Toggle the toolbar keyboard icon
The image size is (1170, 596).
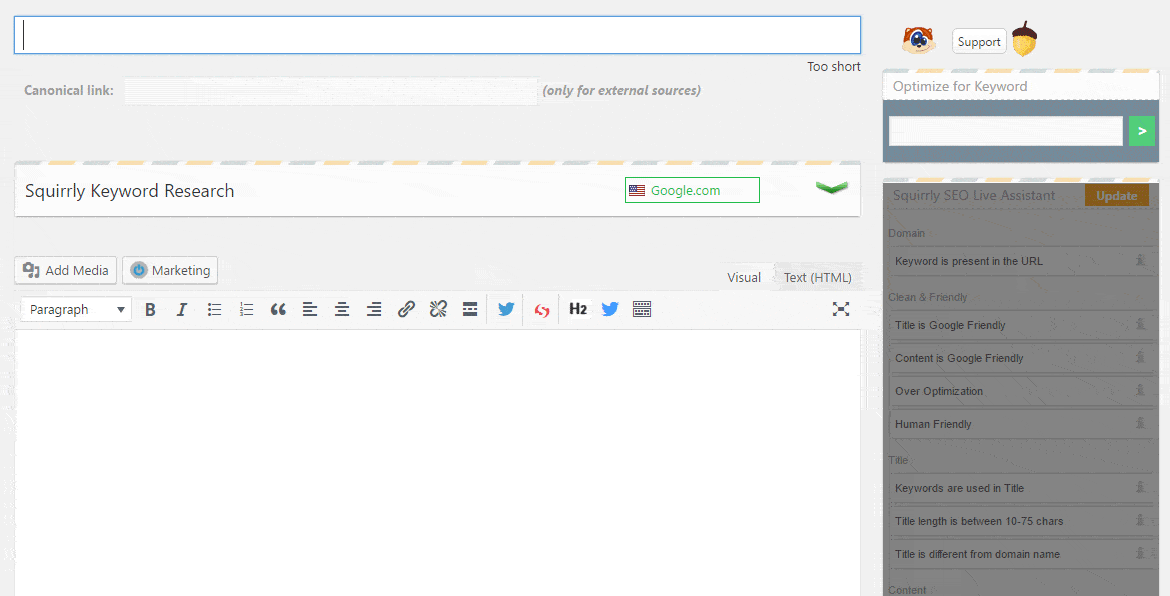click(x=642, y=310)
